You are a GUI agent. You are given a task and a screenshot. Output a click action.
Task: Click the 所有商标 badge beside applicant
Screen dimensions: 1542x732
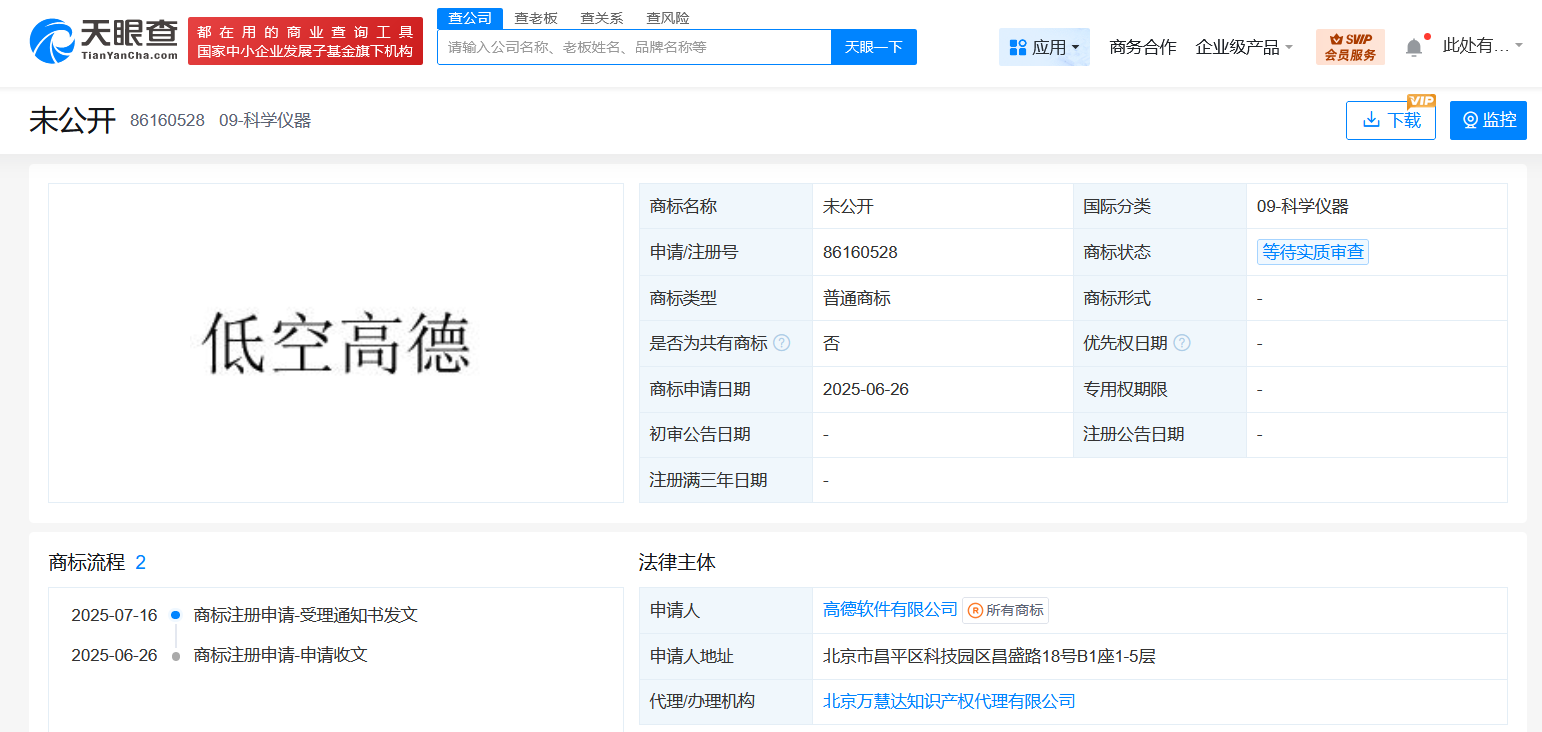pos(1006,610)
